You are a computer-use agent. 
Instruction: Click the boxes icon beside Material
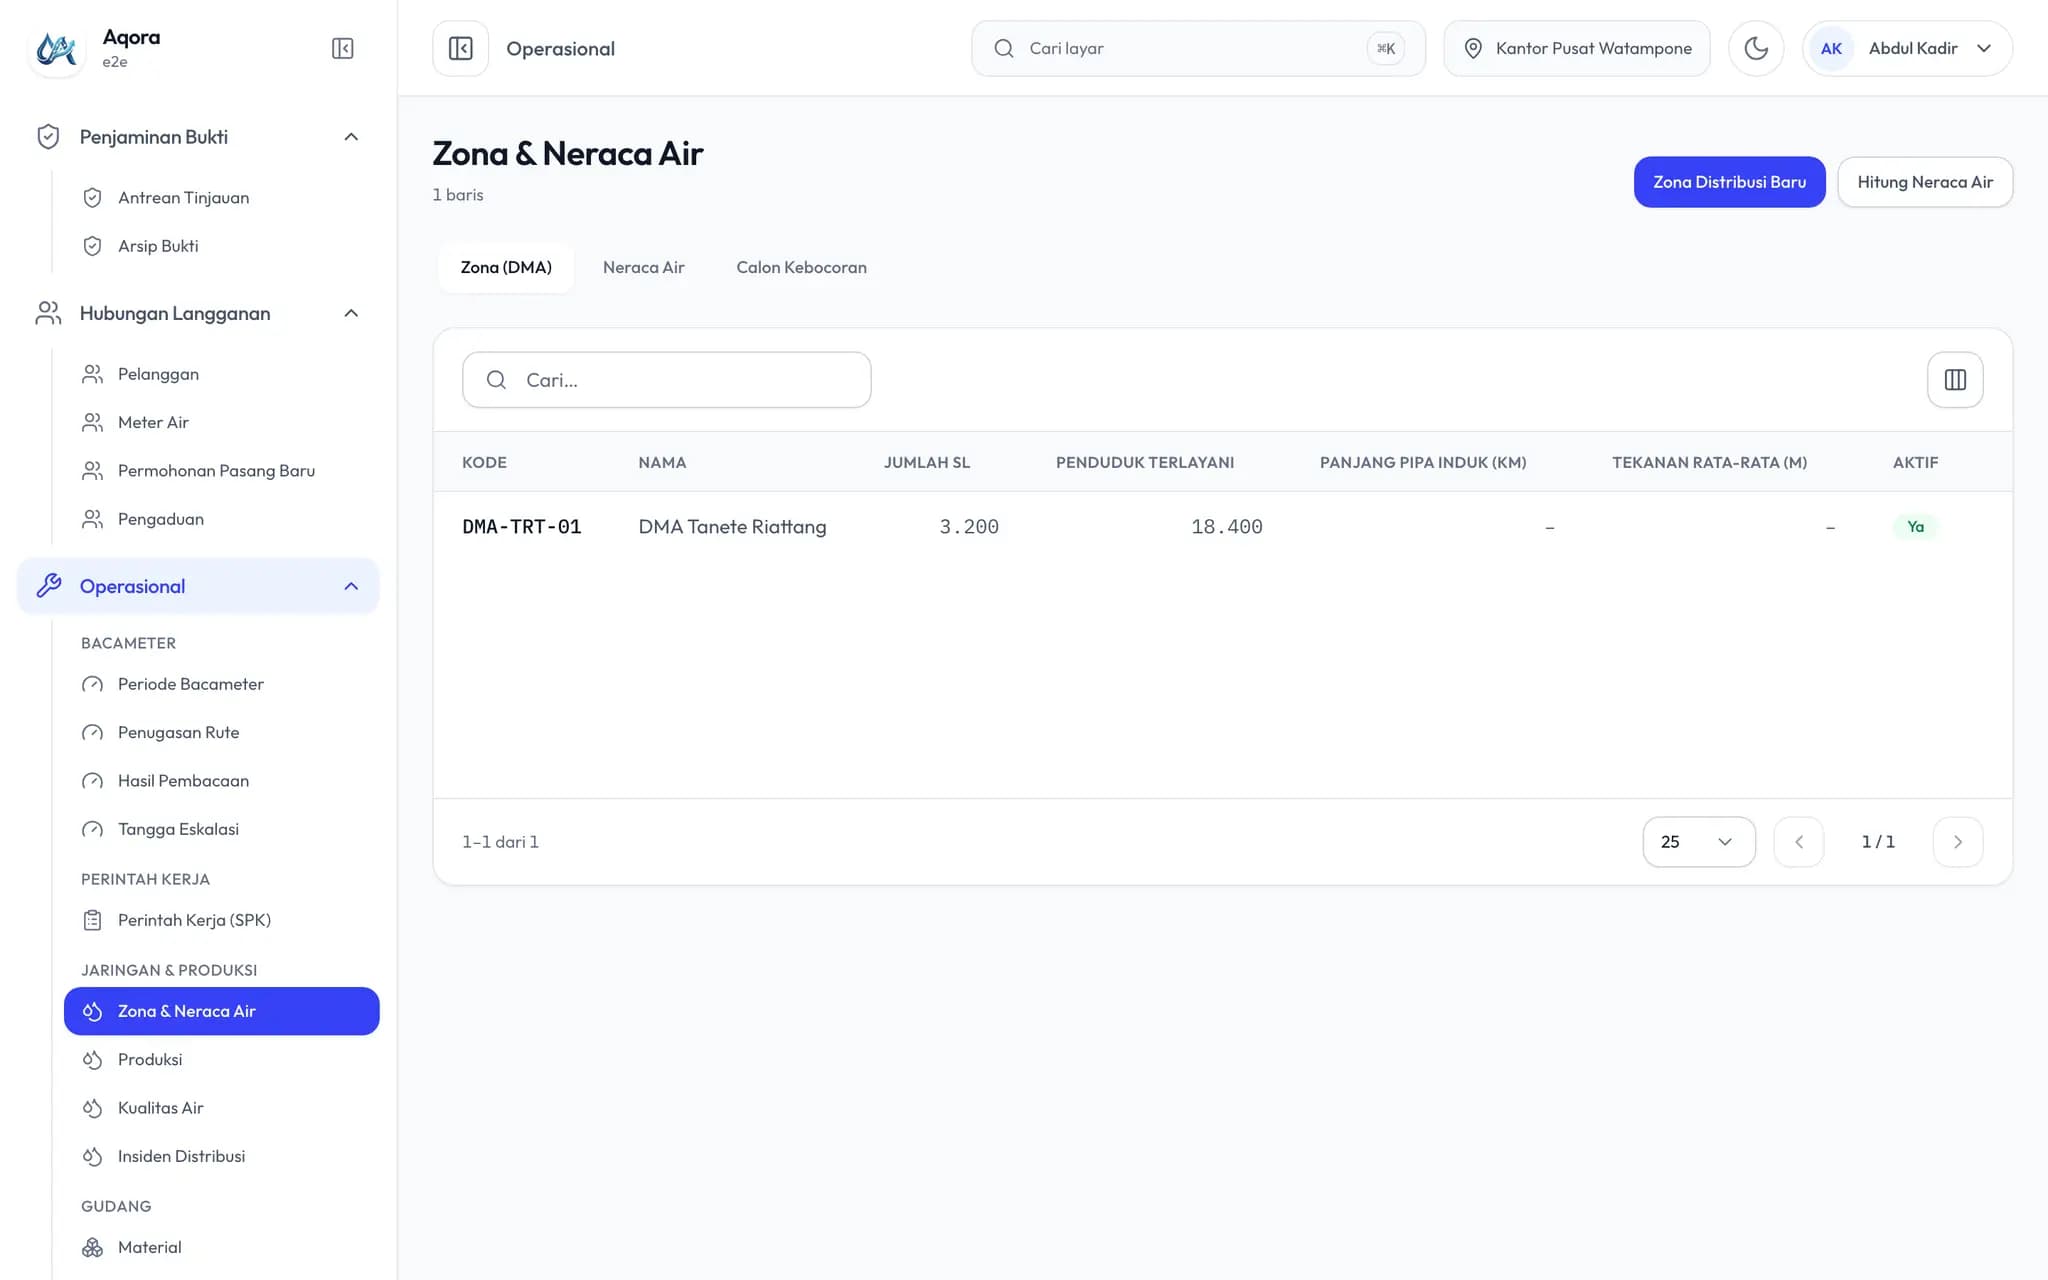(x=92, y=1247)
